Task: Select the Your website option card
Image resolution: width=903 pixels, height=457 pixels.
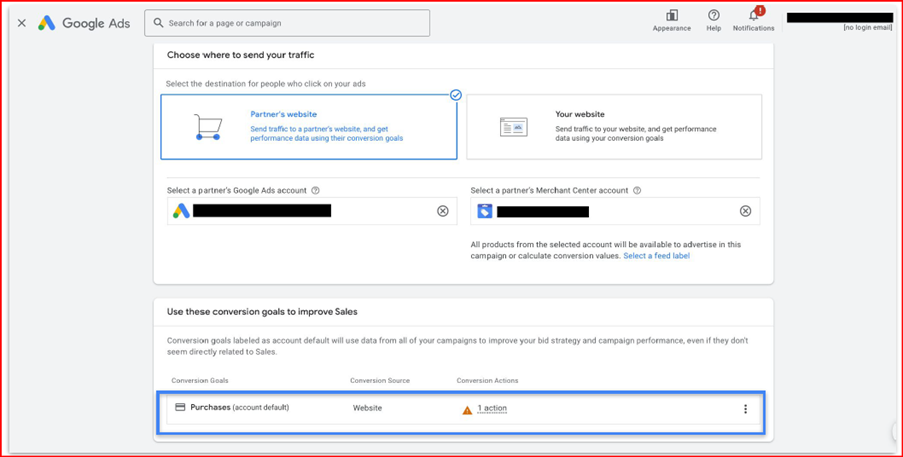Action: 614,127
